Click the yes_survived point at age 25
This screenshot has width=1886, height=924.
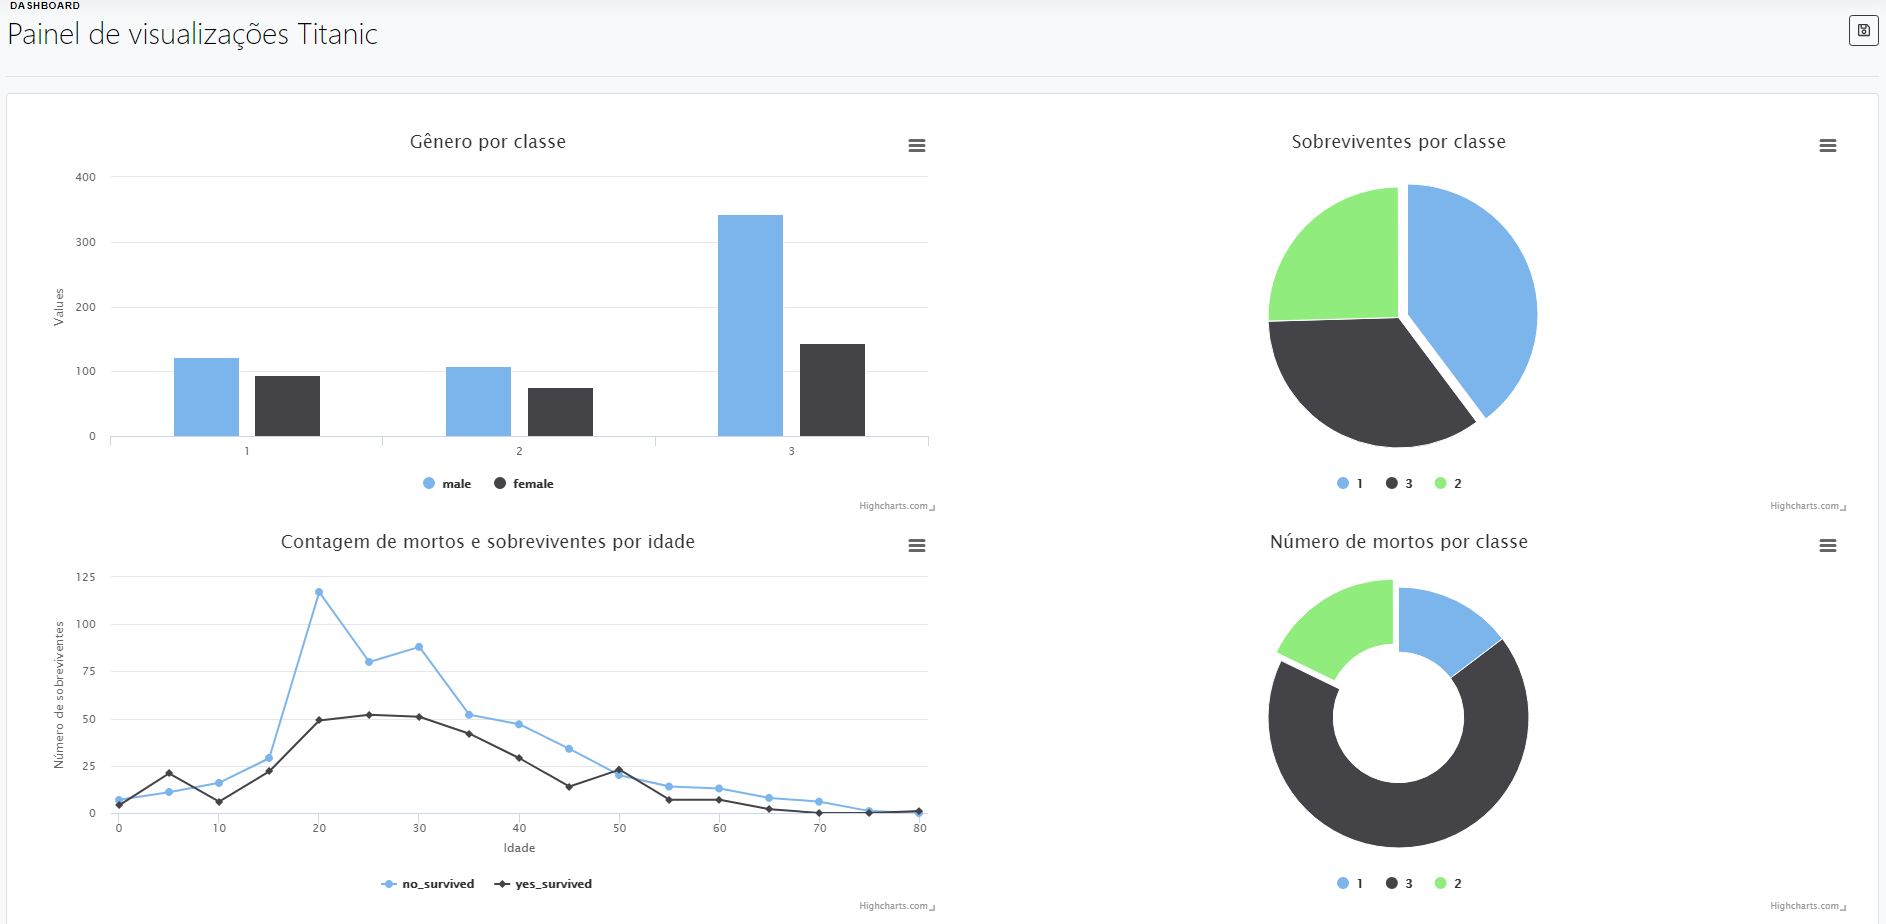coord(369,715)
